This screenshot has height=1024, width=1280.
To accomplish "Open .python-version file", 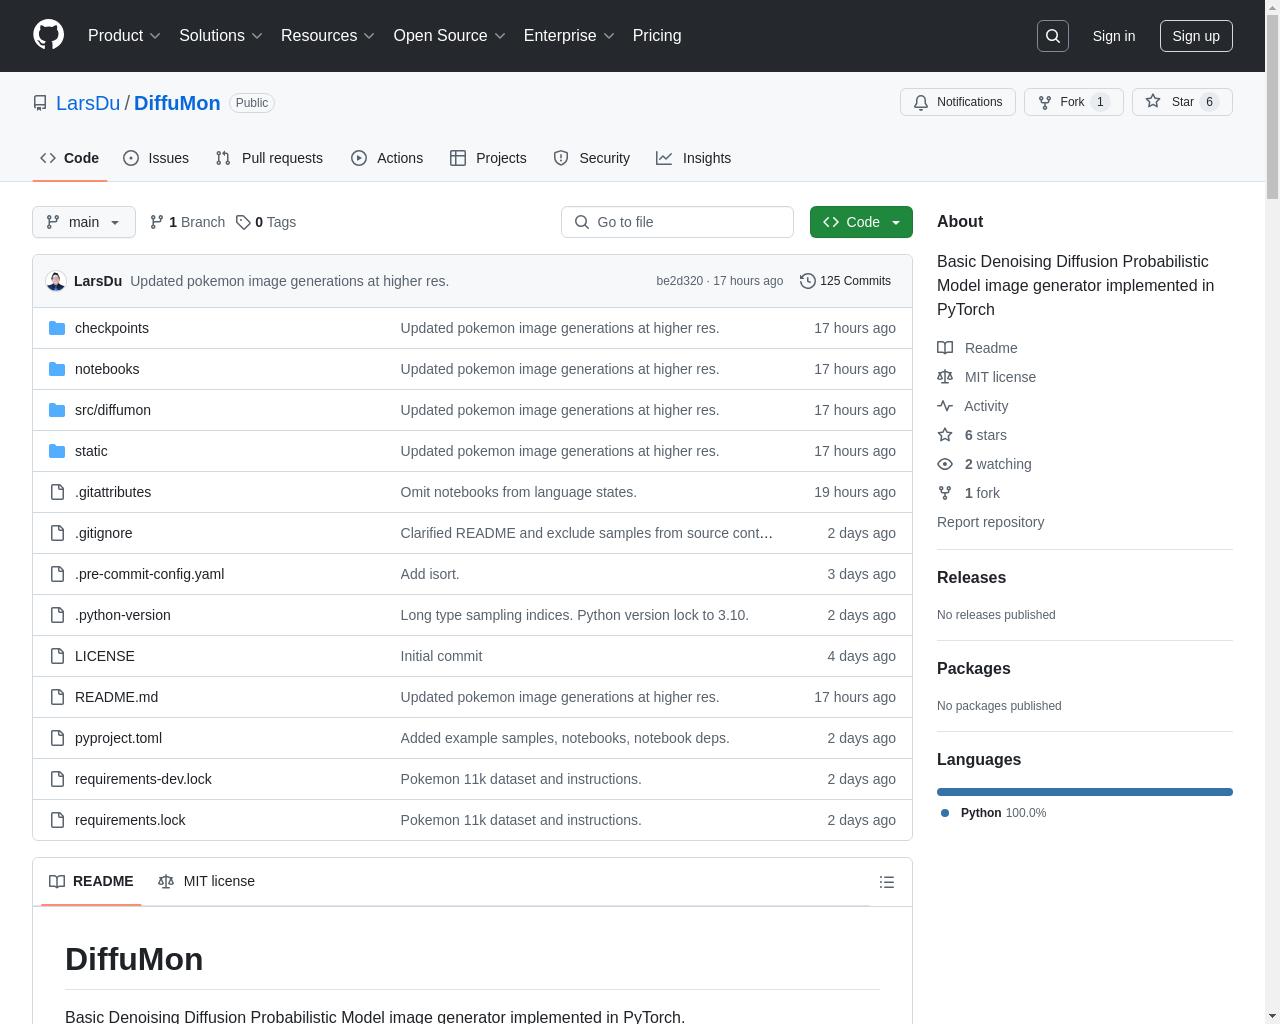I will pyautogui.click(x=122, y=615).
